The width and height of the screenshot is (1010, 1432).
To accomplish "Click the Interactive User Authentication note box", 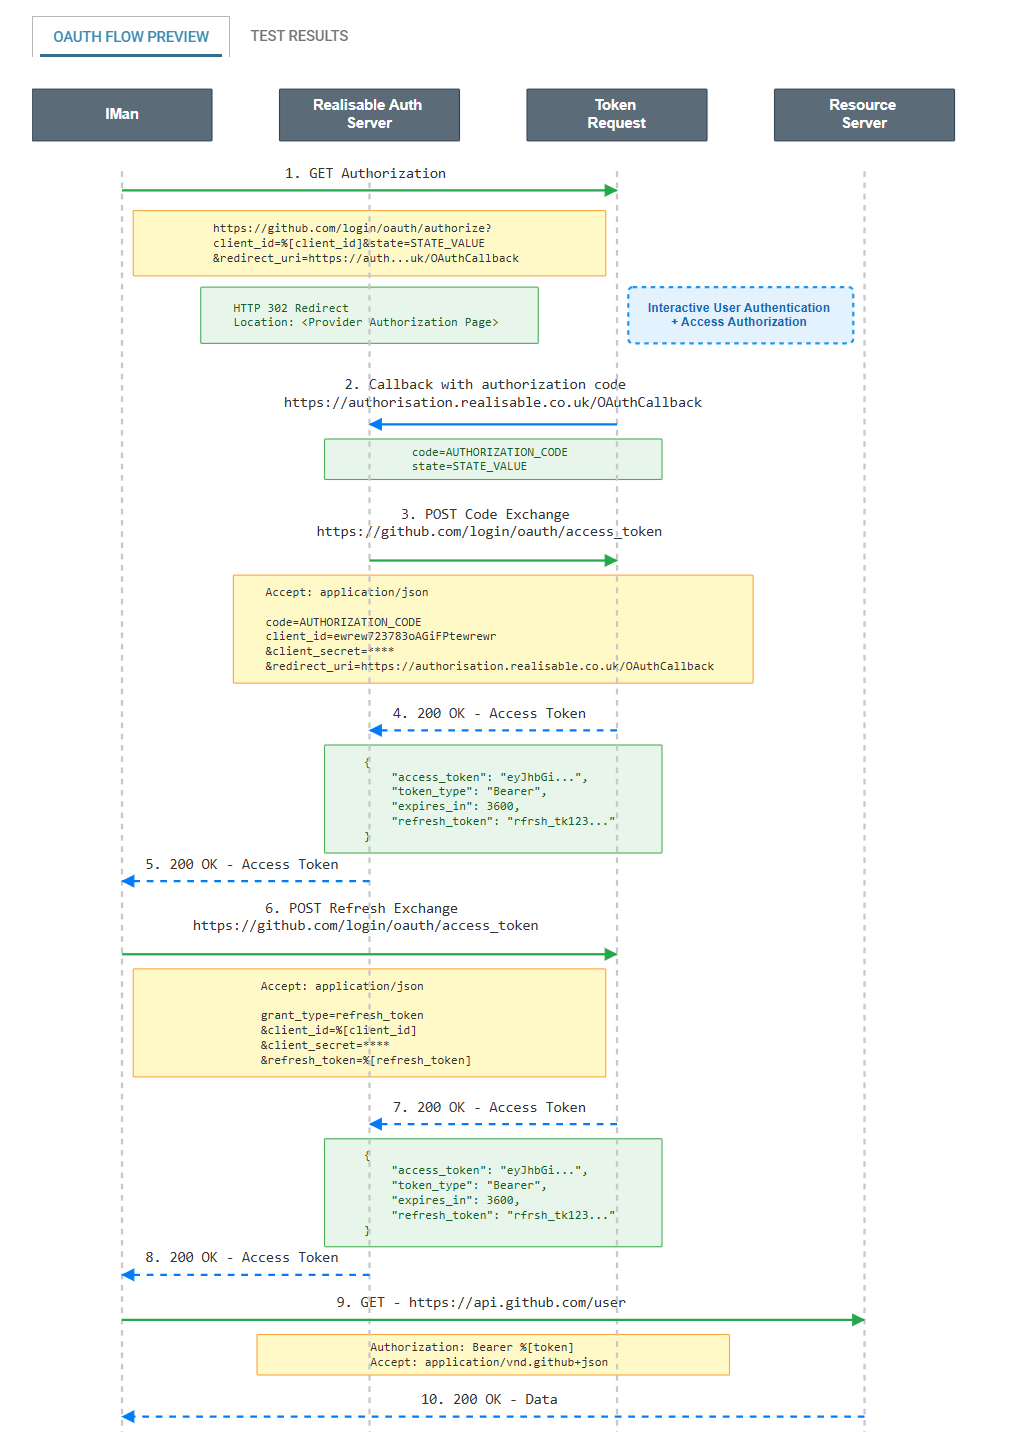I will 740,315.
